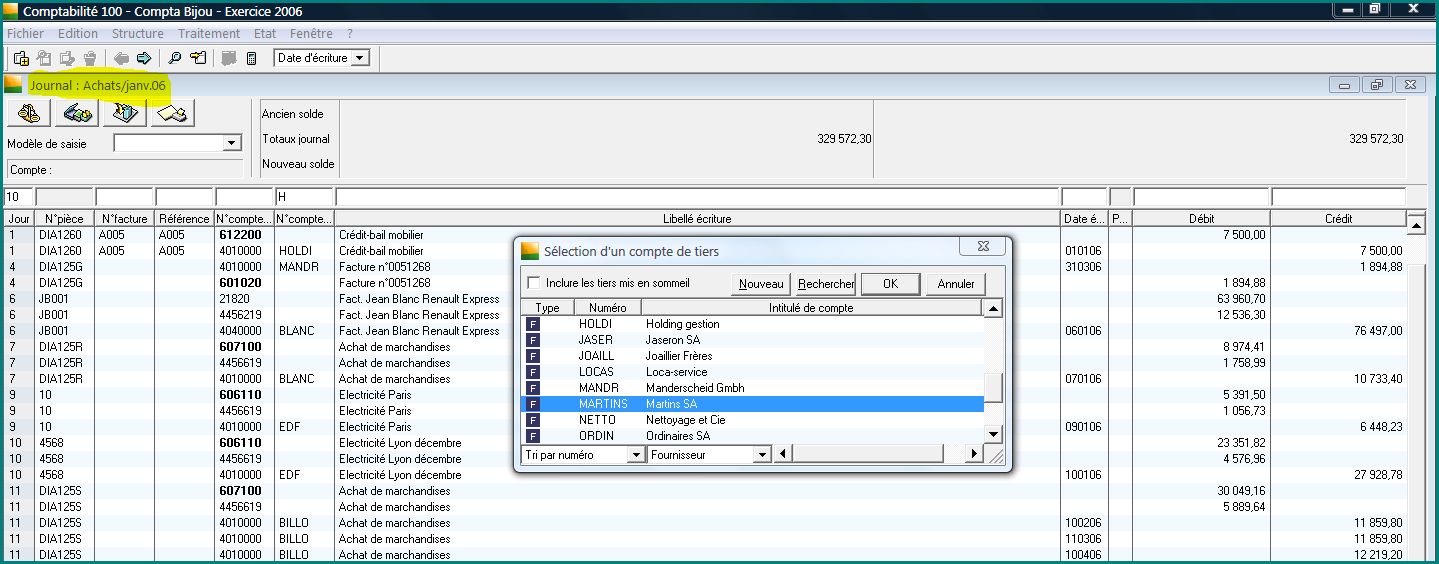Click the grayed duplicate toolbar icon
The height and width of the screenshot is (564, 1439).
point(44,58)
